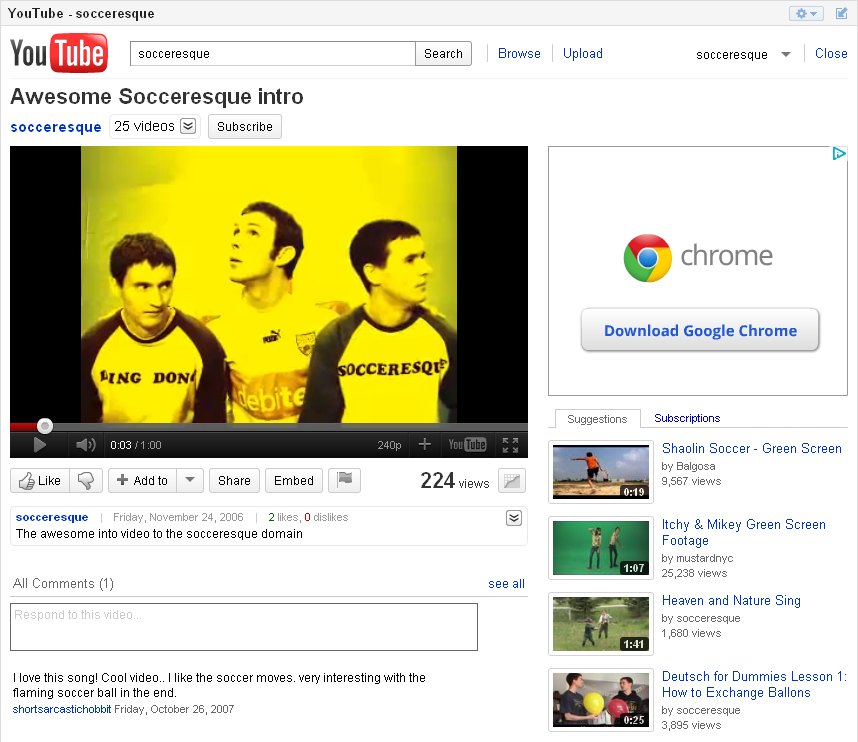Open the video statistics chart icon
858x742 pixels.
tap(512, 481)
